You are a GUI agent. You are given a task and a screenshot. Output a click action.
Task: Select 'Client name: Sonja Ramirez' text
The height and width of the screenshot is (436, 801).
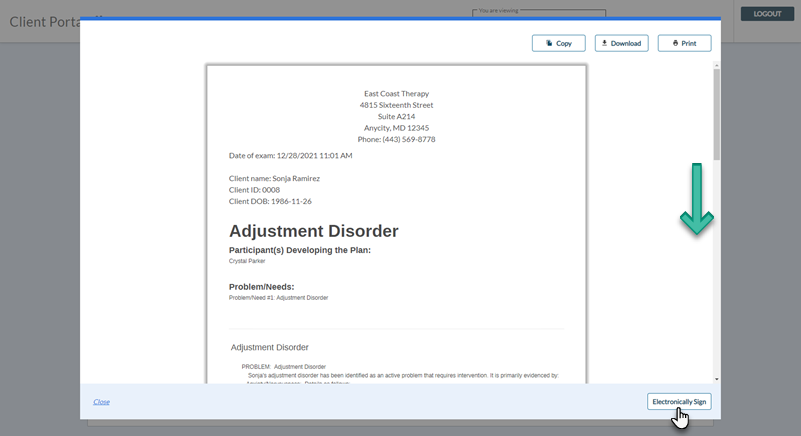274,178
